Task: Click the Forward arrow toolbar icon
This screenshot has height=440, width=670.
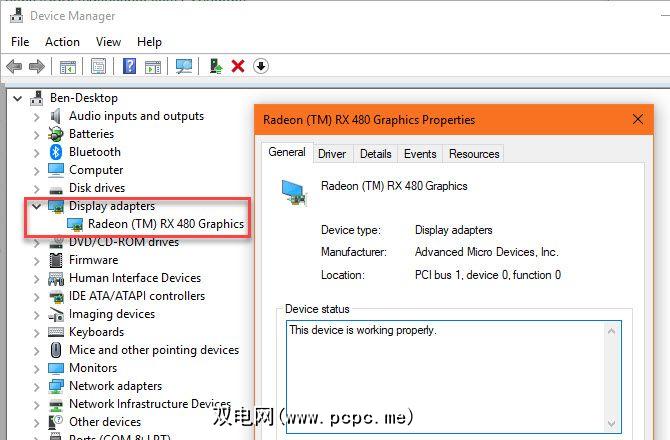Action: pos(37,66)
